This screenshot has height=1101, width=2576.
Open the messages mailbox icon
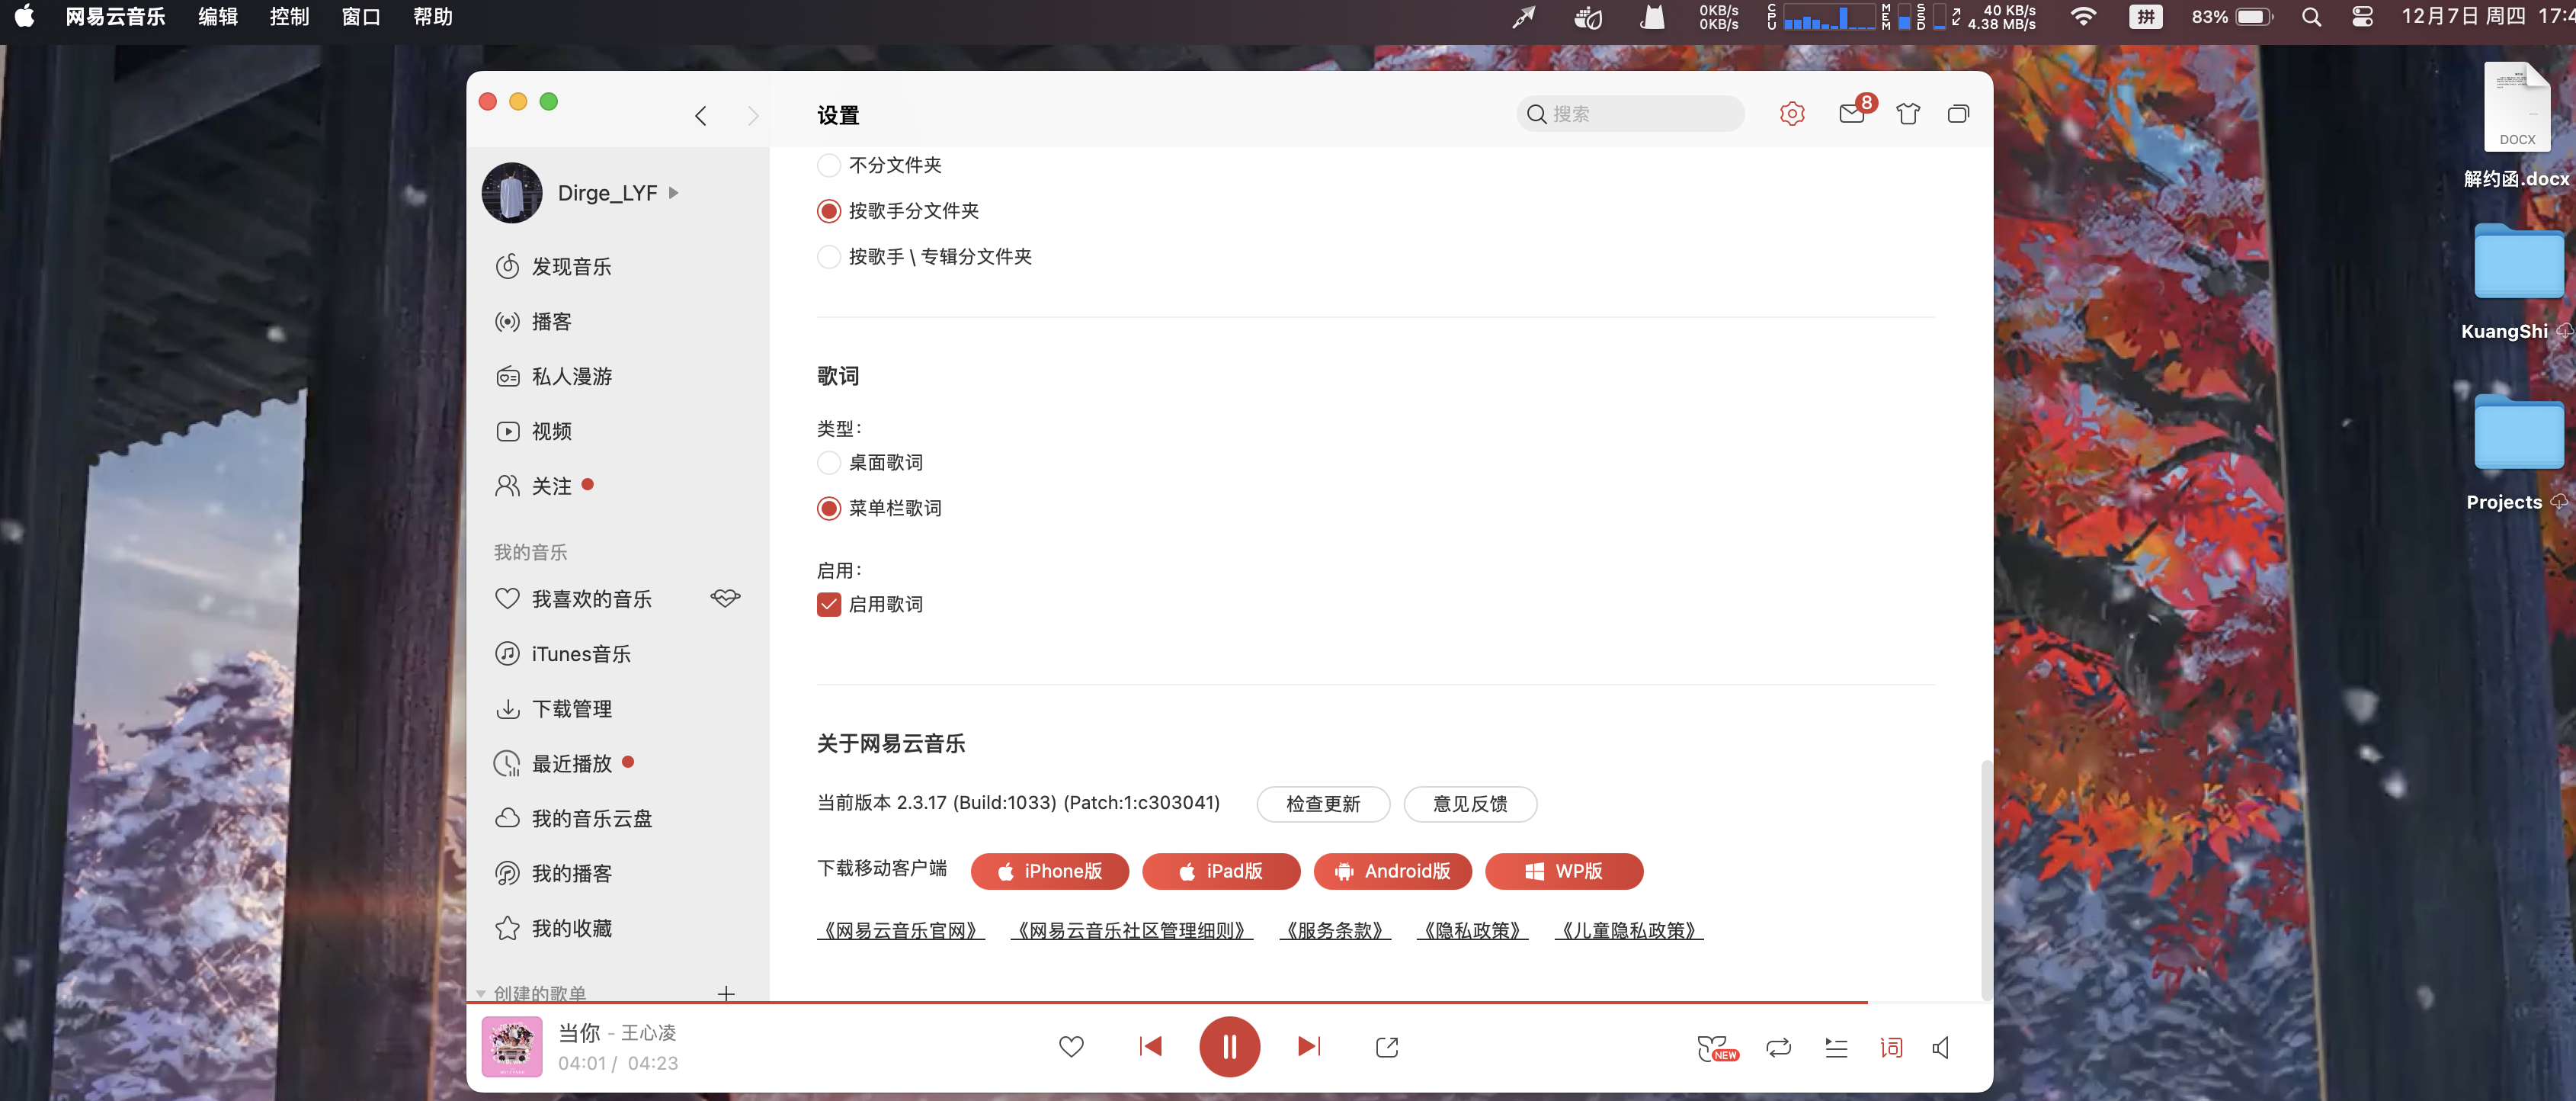pyautogui.click(x=1850, y=114)
